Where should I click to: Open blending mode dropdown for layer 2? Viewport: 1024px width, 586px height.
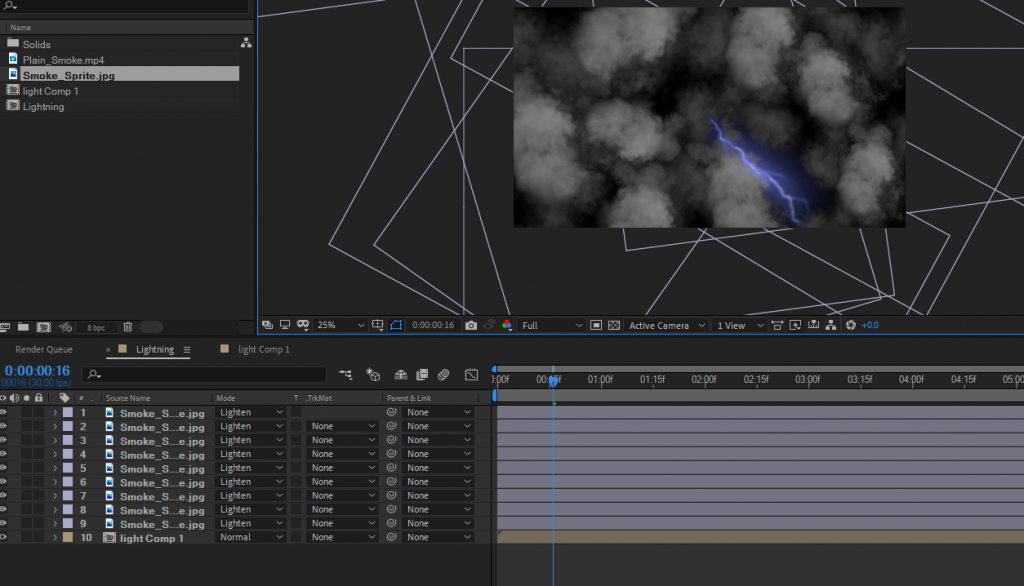(x=251, y=426)
